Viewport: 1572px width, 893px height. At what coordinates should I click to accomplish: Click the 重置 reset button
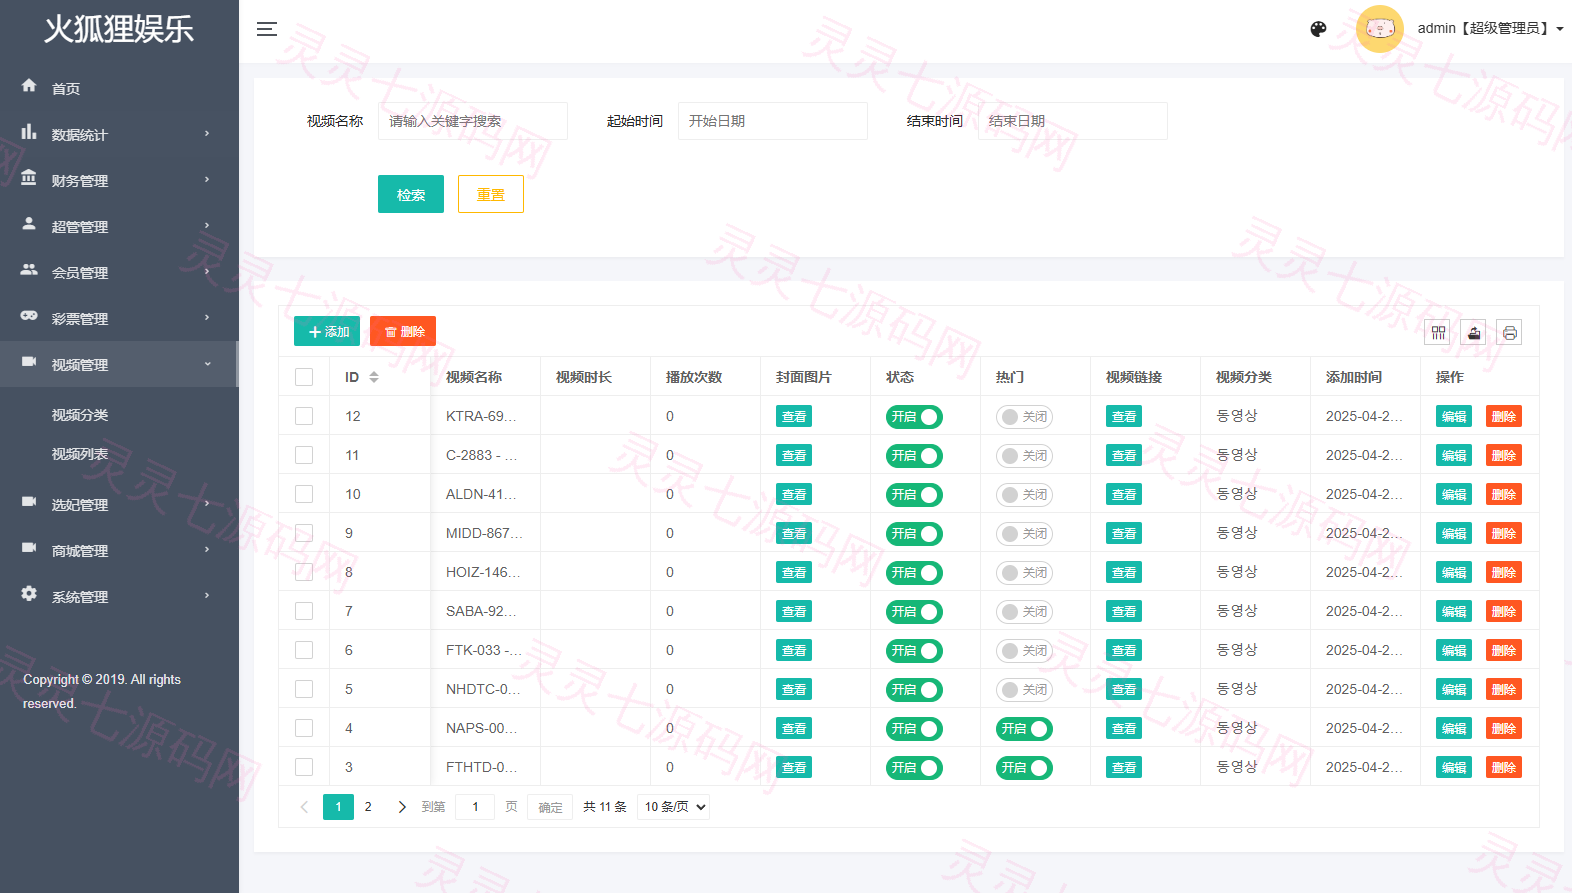[x=491, y=194]
